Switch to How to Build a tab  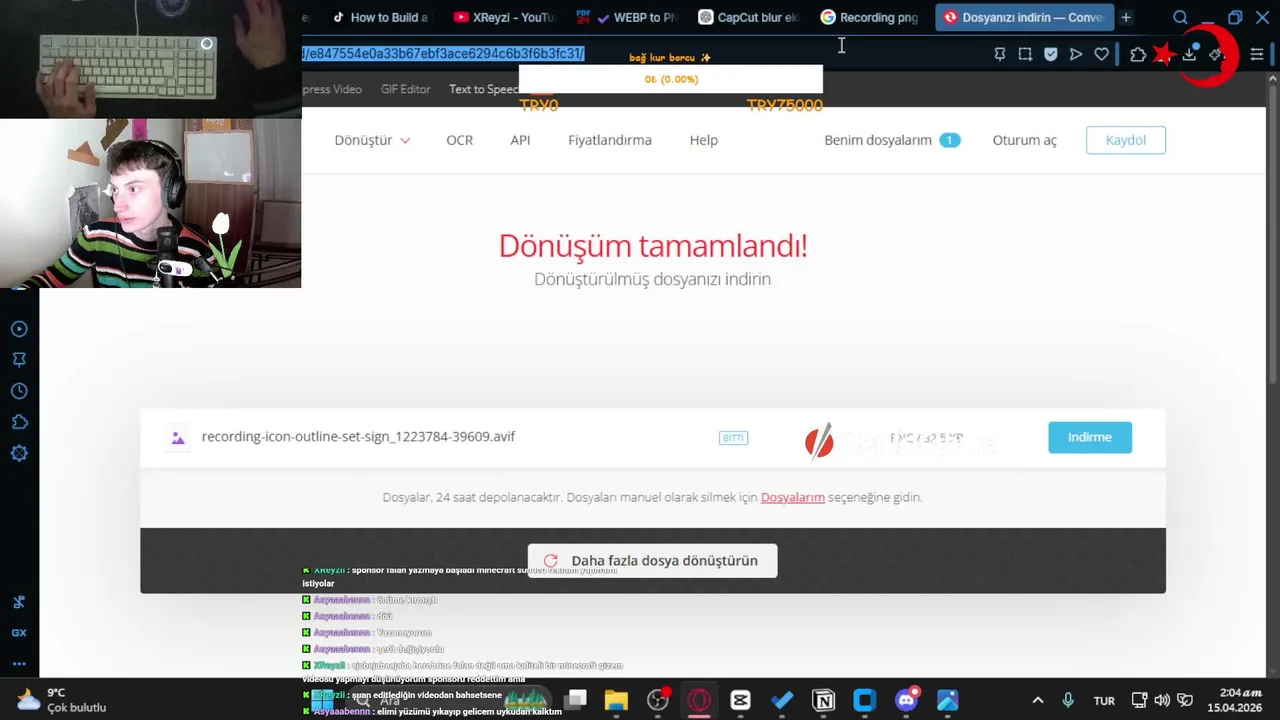tap(380, 17)
